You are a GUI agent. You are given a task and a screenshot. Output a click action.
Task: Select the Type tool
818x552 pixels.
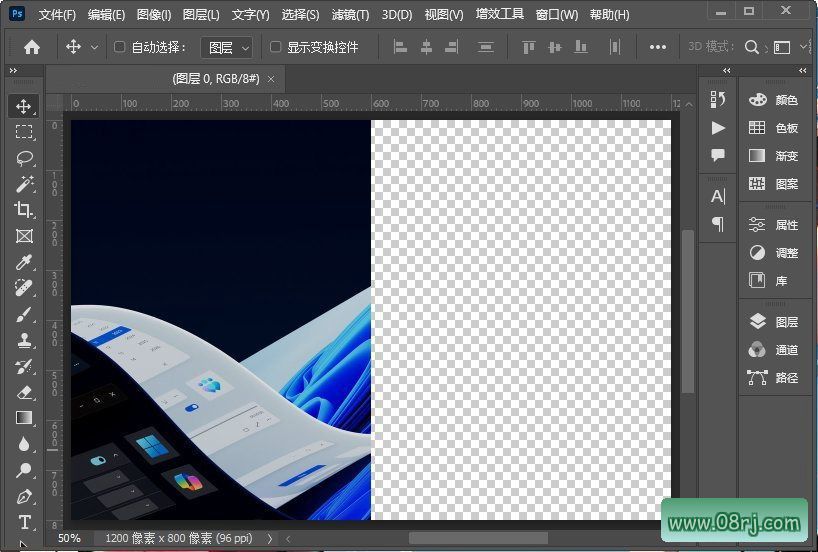(23, 522)
